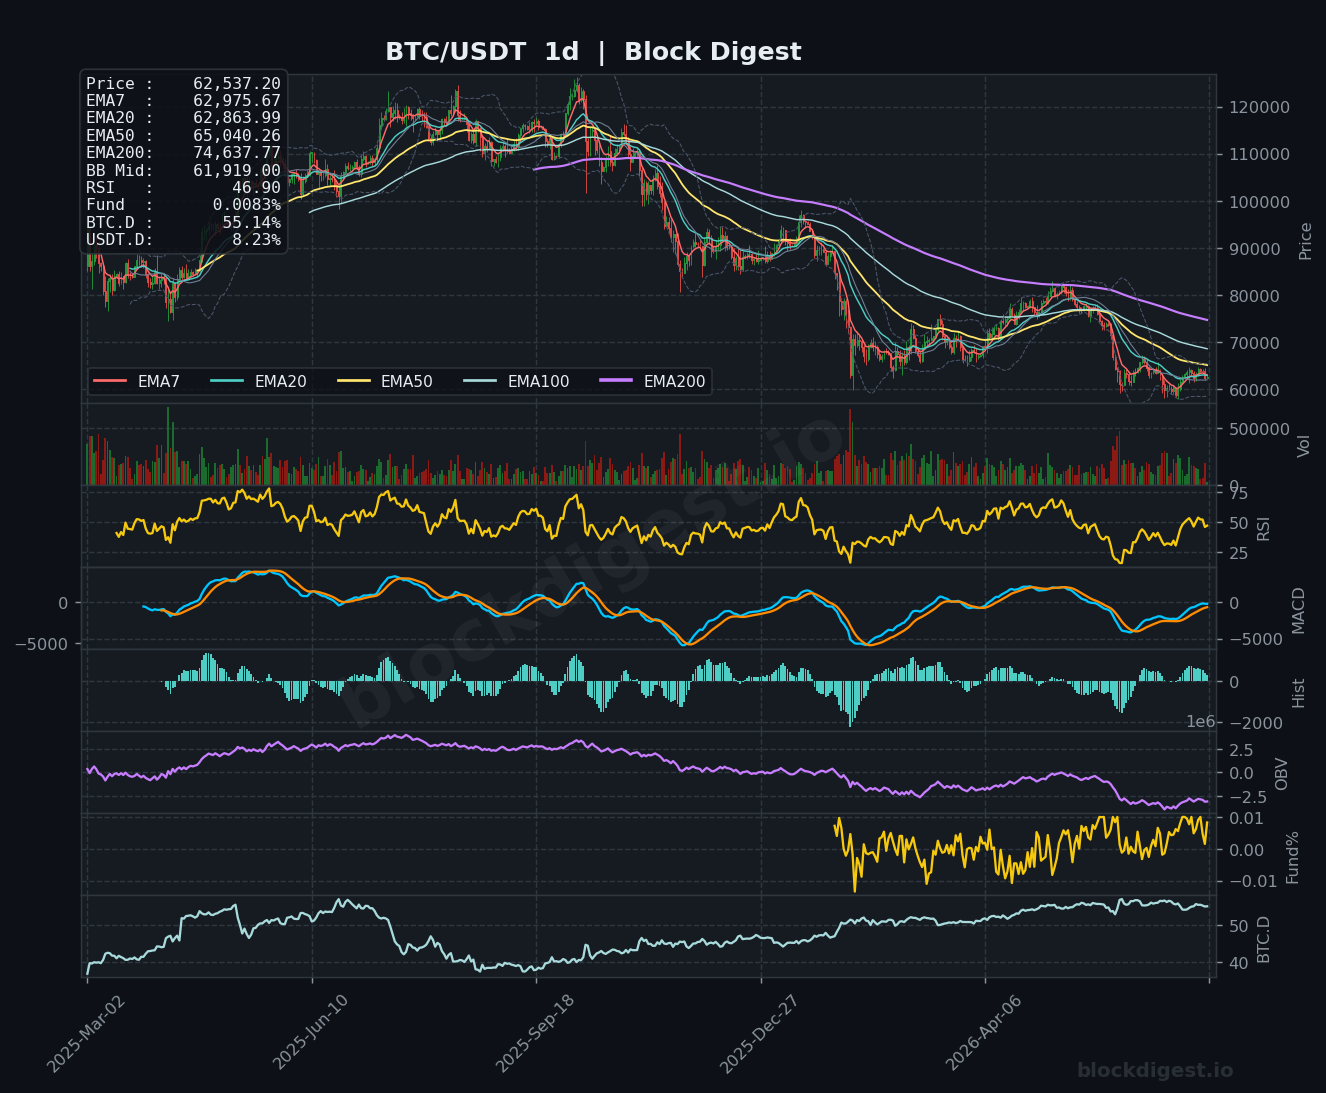The width and height of the screenshot is (1326, 1093).
Task: Click the 75 RSI axis label
Action: click(x=1238, y=494)
